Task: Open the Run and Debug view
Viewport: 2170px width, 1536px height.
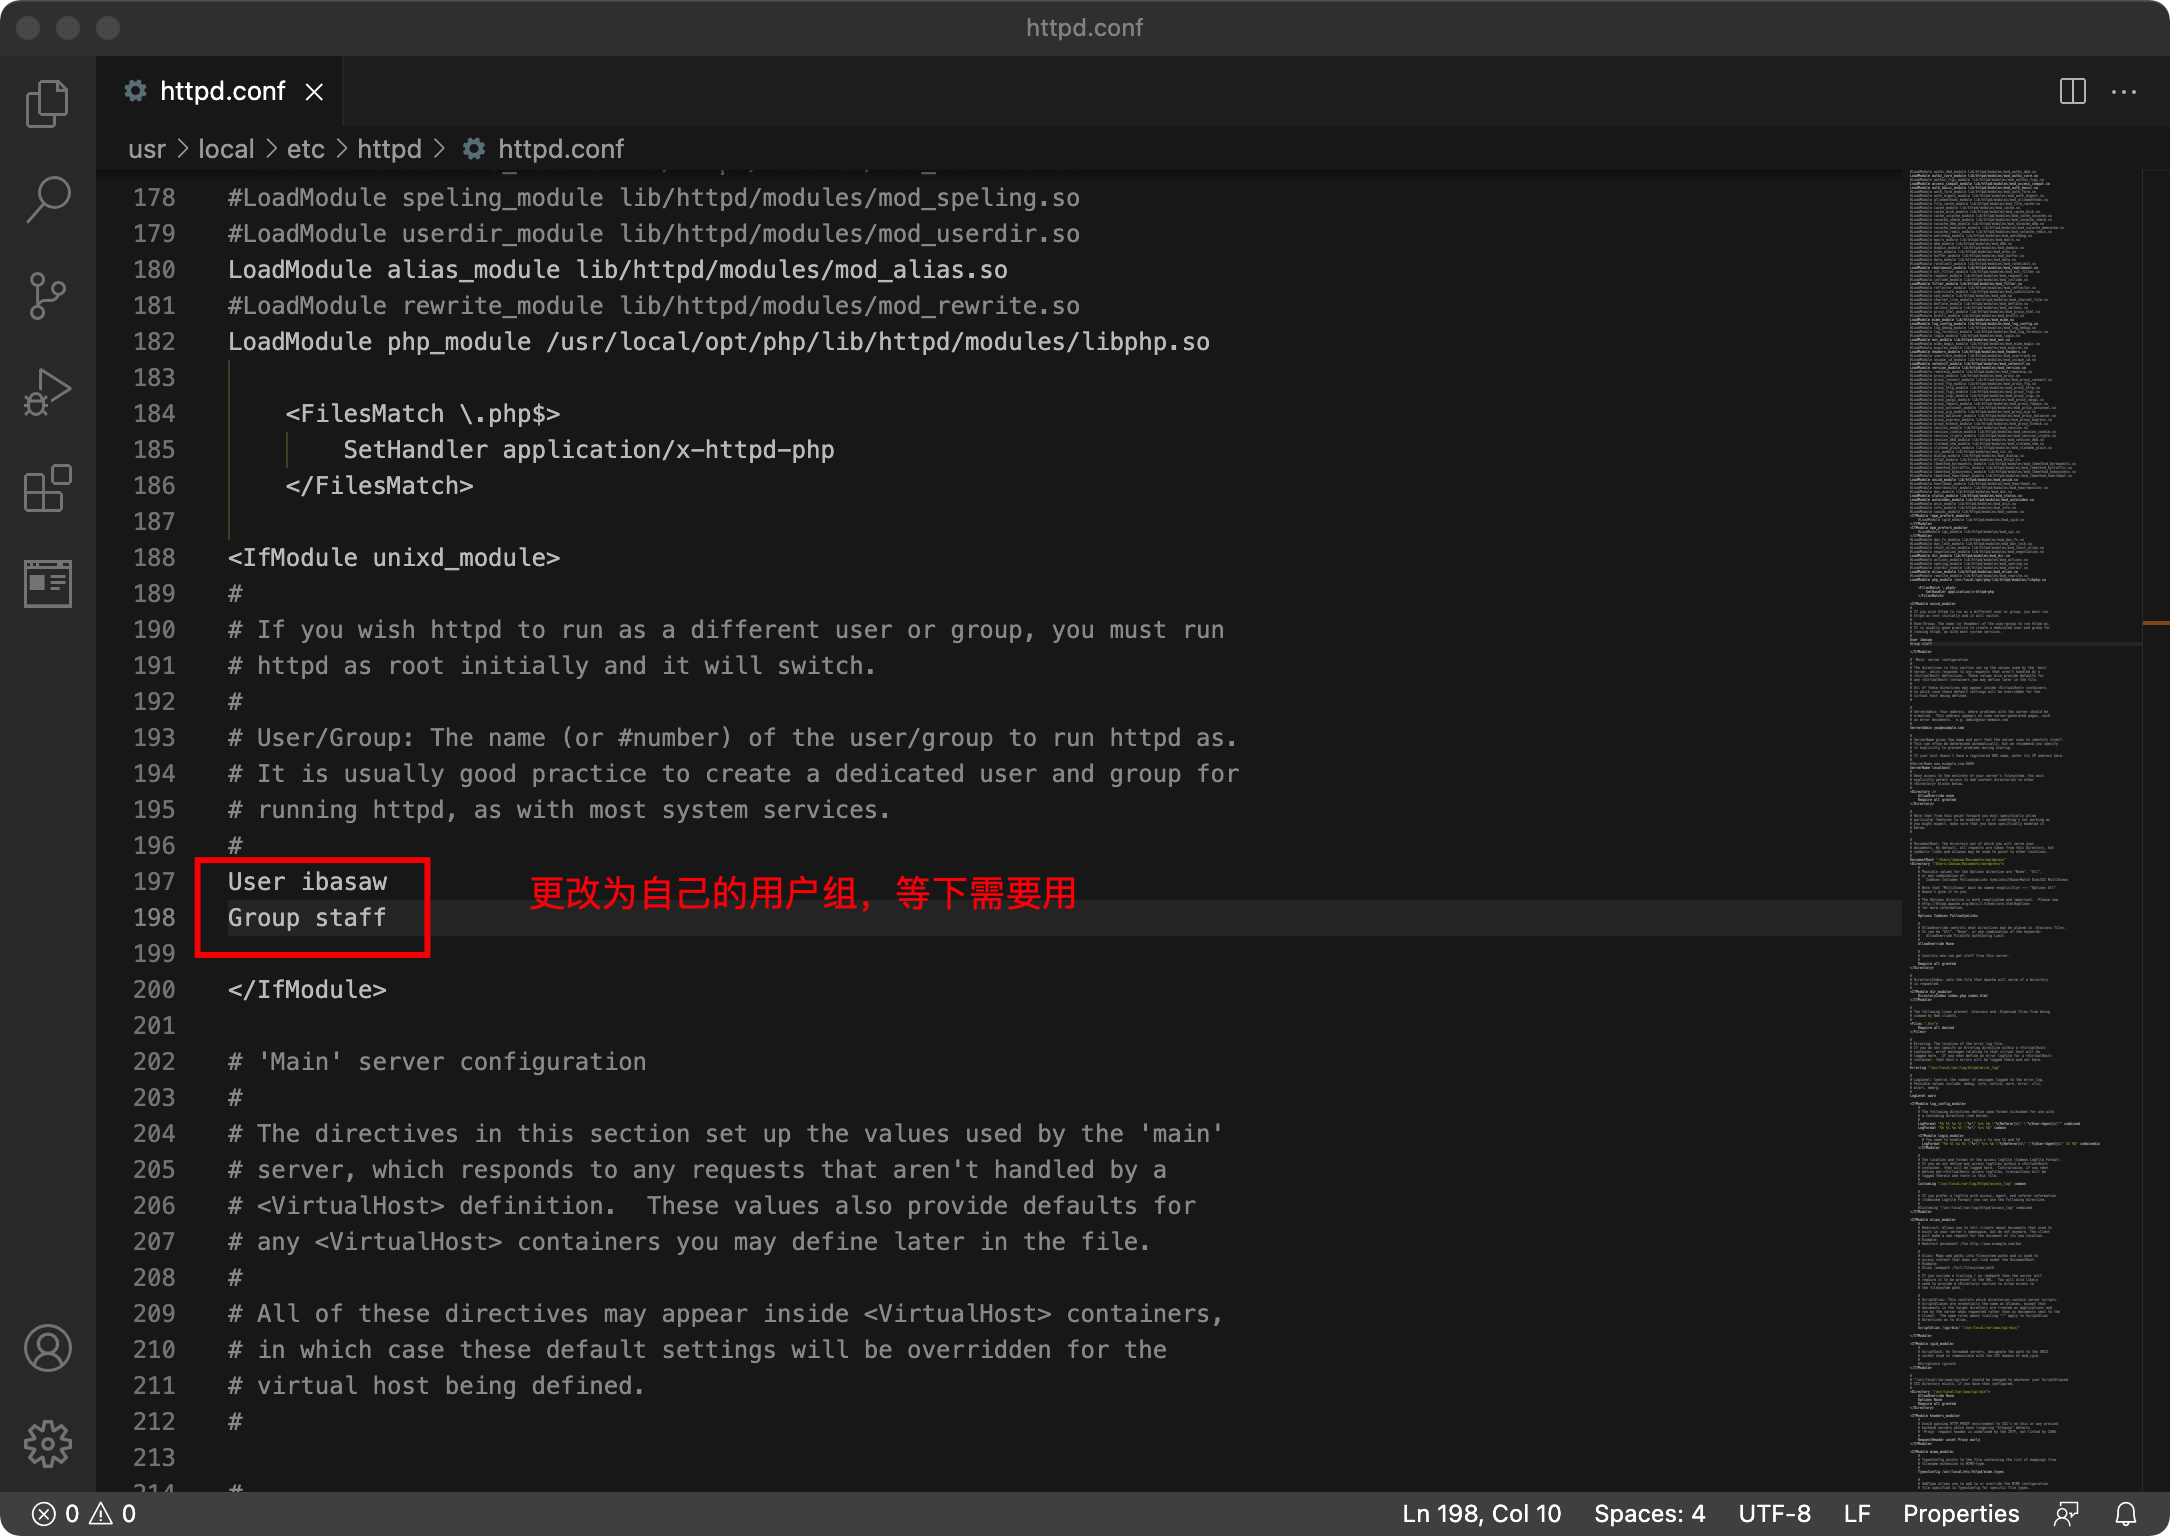Action: 47,392
